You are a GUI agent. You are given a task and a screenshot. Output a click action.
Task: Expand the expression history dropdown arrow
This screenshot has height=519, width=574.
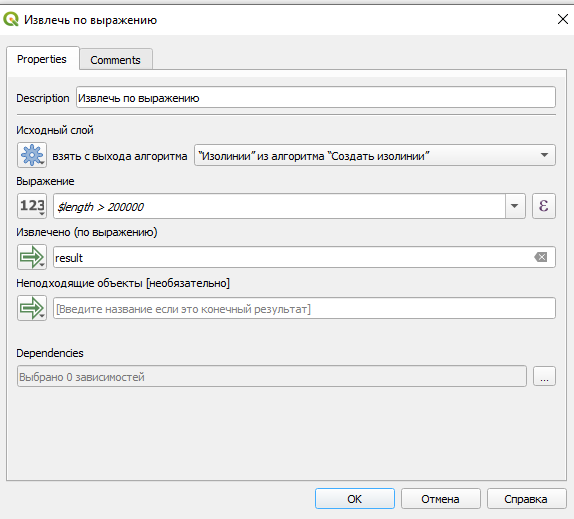coord(515,206)
